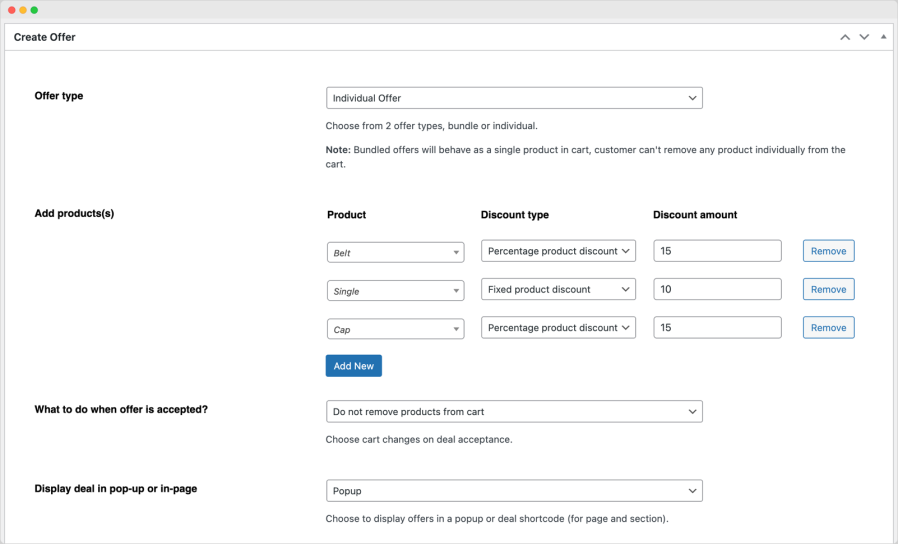This screenshot has width=898, height=544.
Task: Open 'Do not remove products from cart' dropdown
Action: tap(514, 411)
